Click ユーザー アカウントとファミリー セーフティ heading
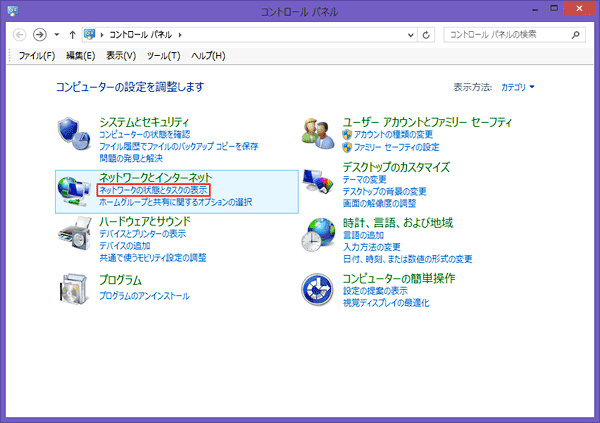The width and height of the screenshot is (600, 423). [427, 122]
